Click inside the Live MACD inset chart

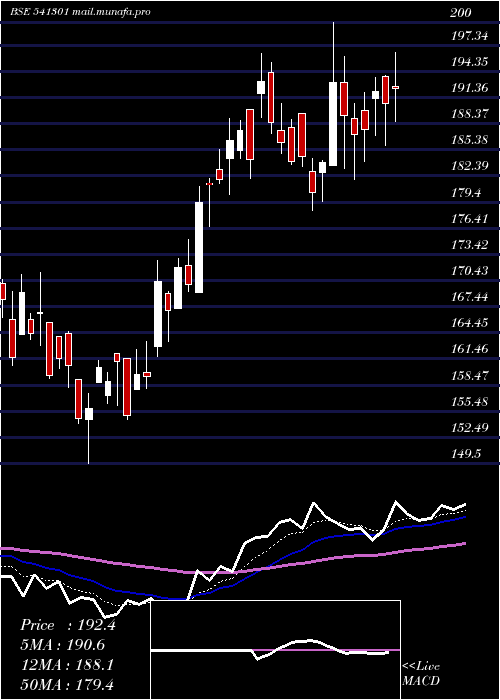(x=275, y=650)
